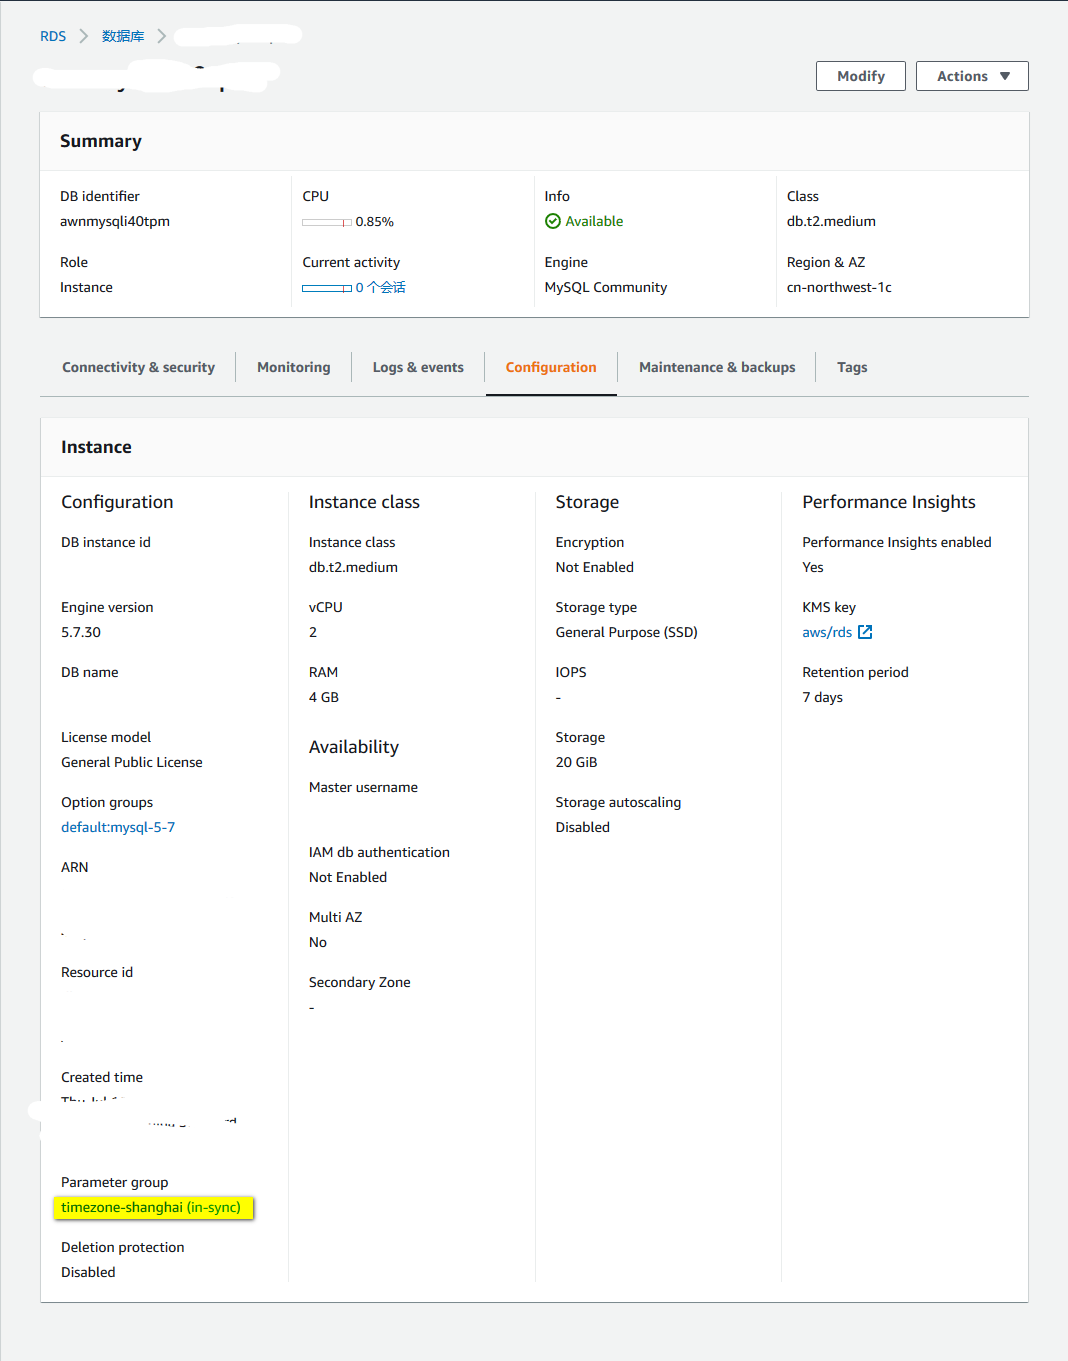Click the green Available status check icon

tap(553, 221)
